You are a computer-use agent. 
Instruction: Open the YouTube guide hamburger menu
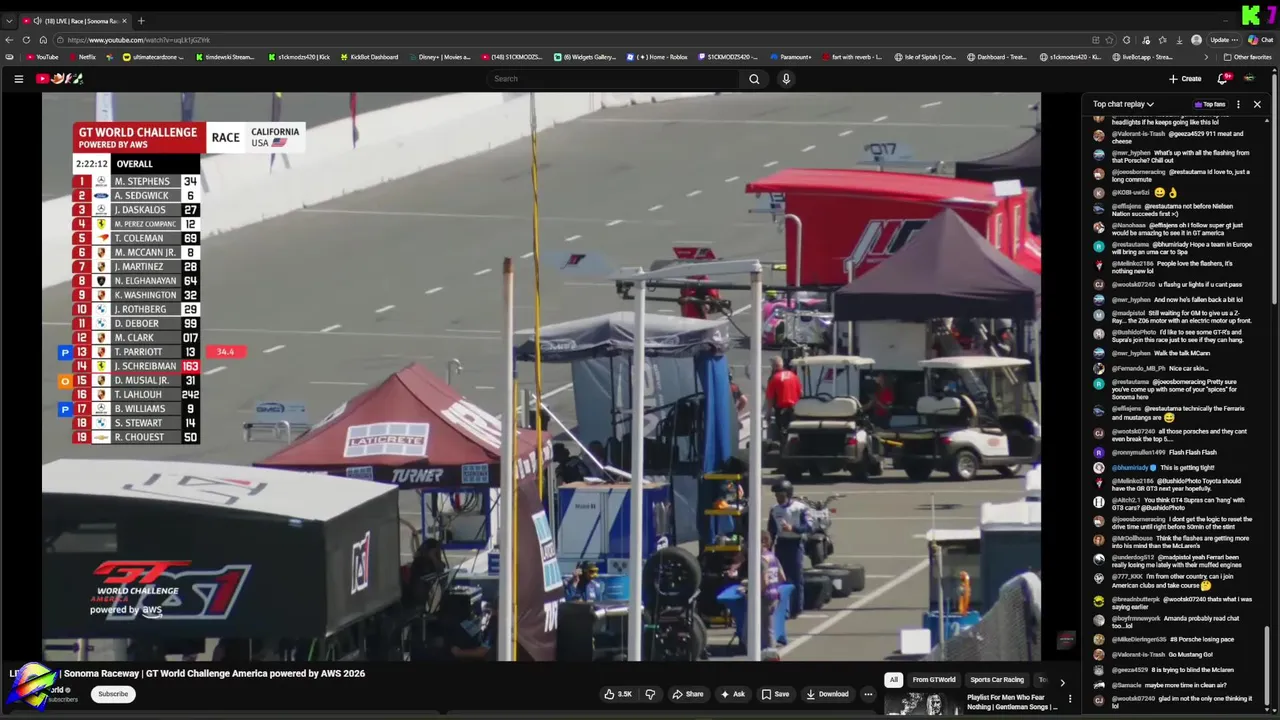(x=18, y=79)
